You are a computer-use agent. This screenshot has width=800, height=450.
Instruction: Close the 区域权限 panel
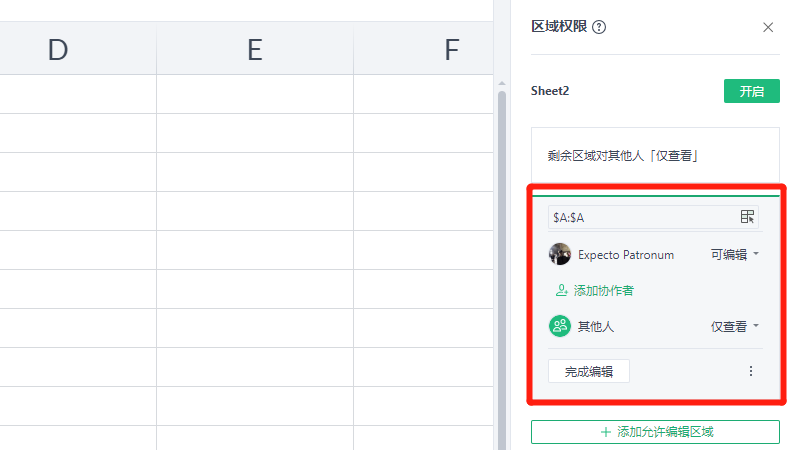tap(768, 27)
